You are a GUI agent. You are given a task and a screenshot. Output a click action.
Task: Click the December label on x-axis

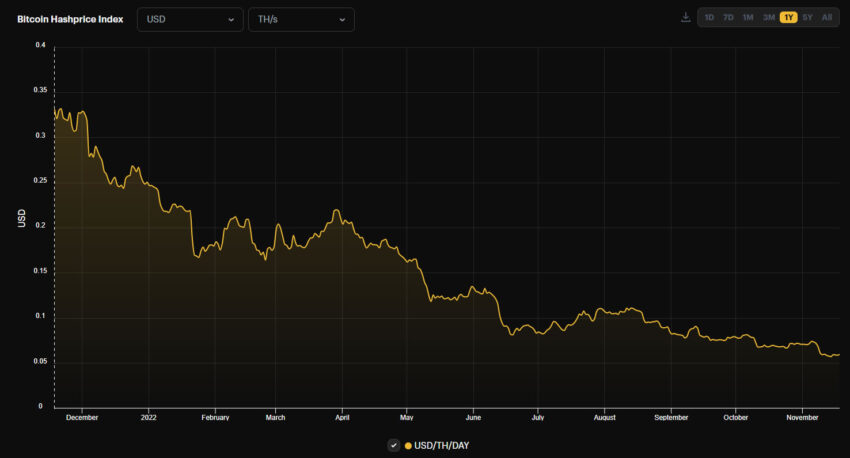[x=82, y=417]
